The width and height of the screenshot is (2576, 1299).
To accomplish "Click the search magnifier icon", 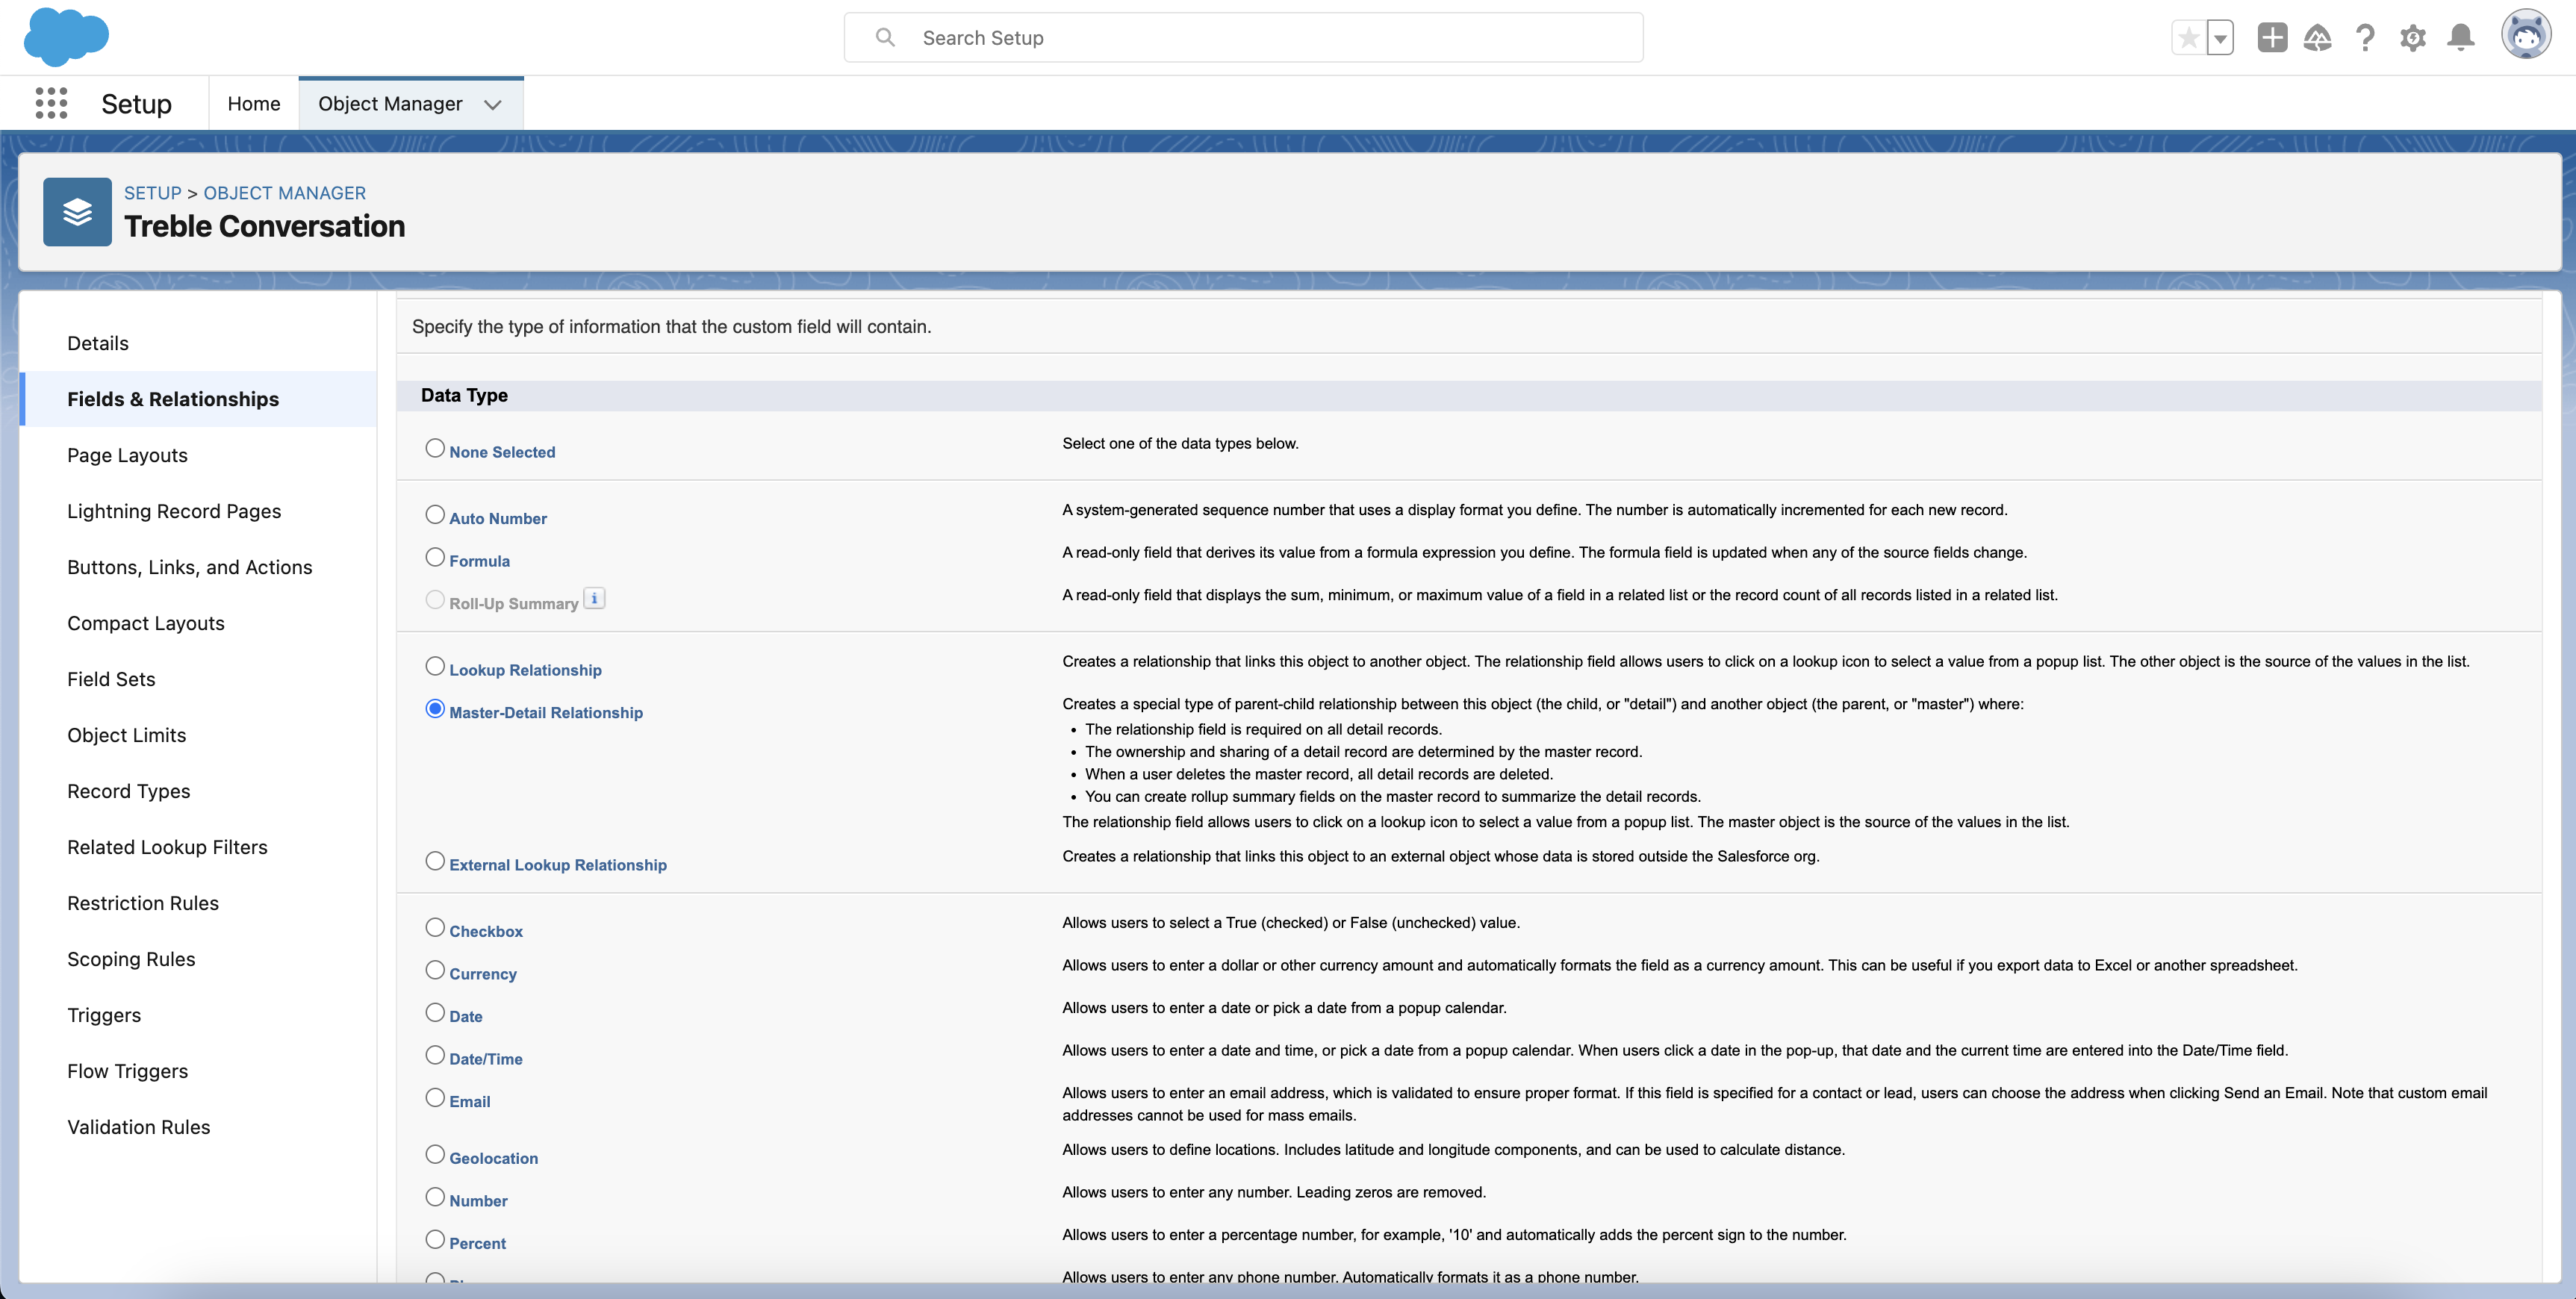I will 885,38.
